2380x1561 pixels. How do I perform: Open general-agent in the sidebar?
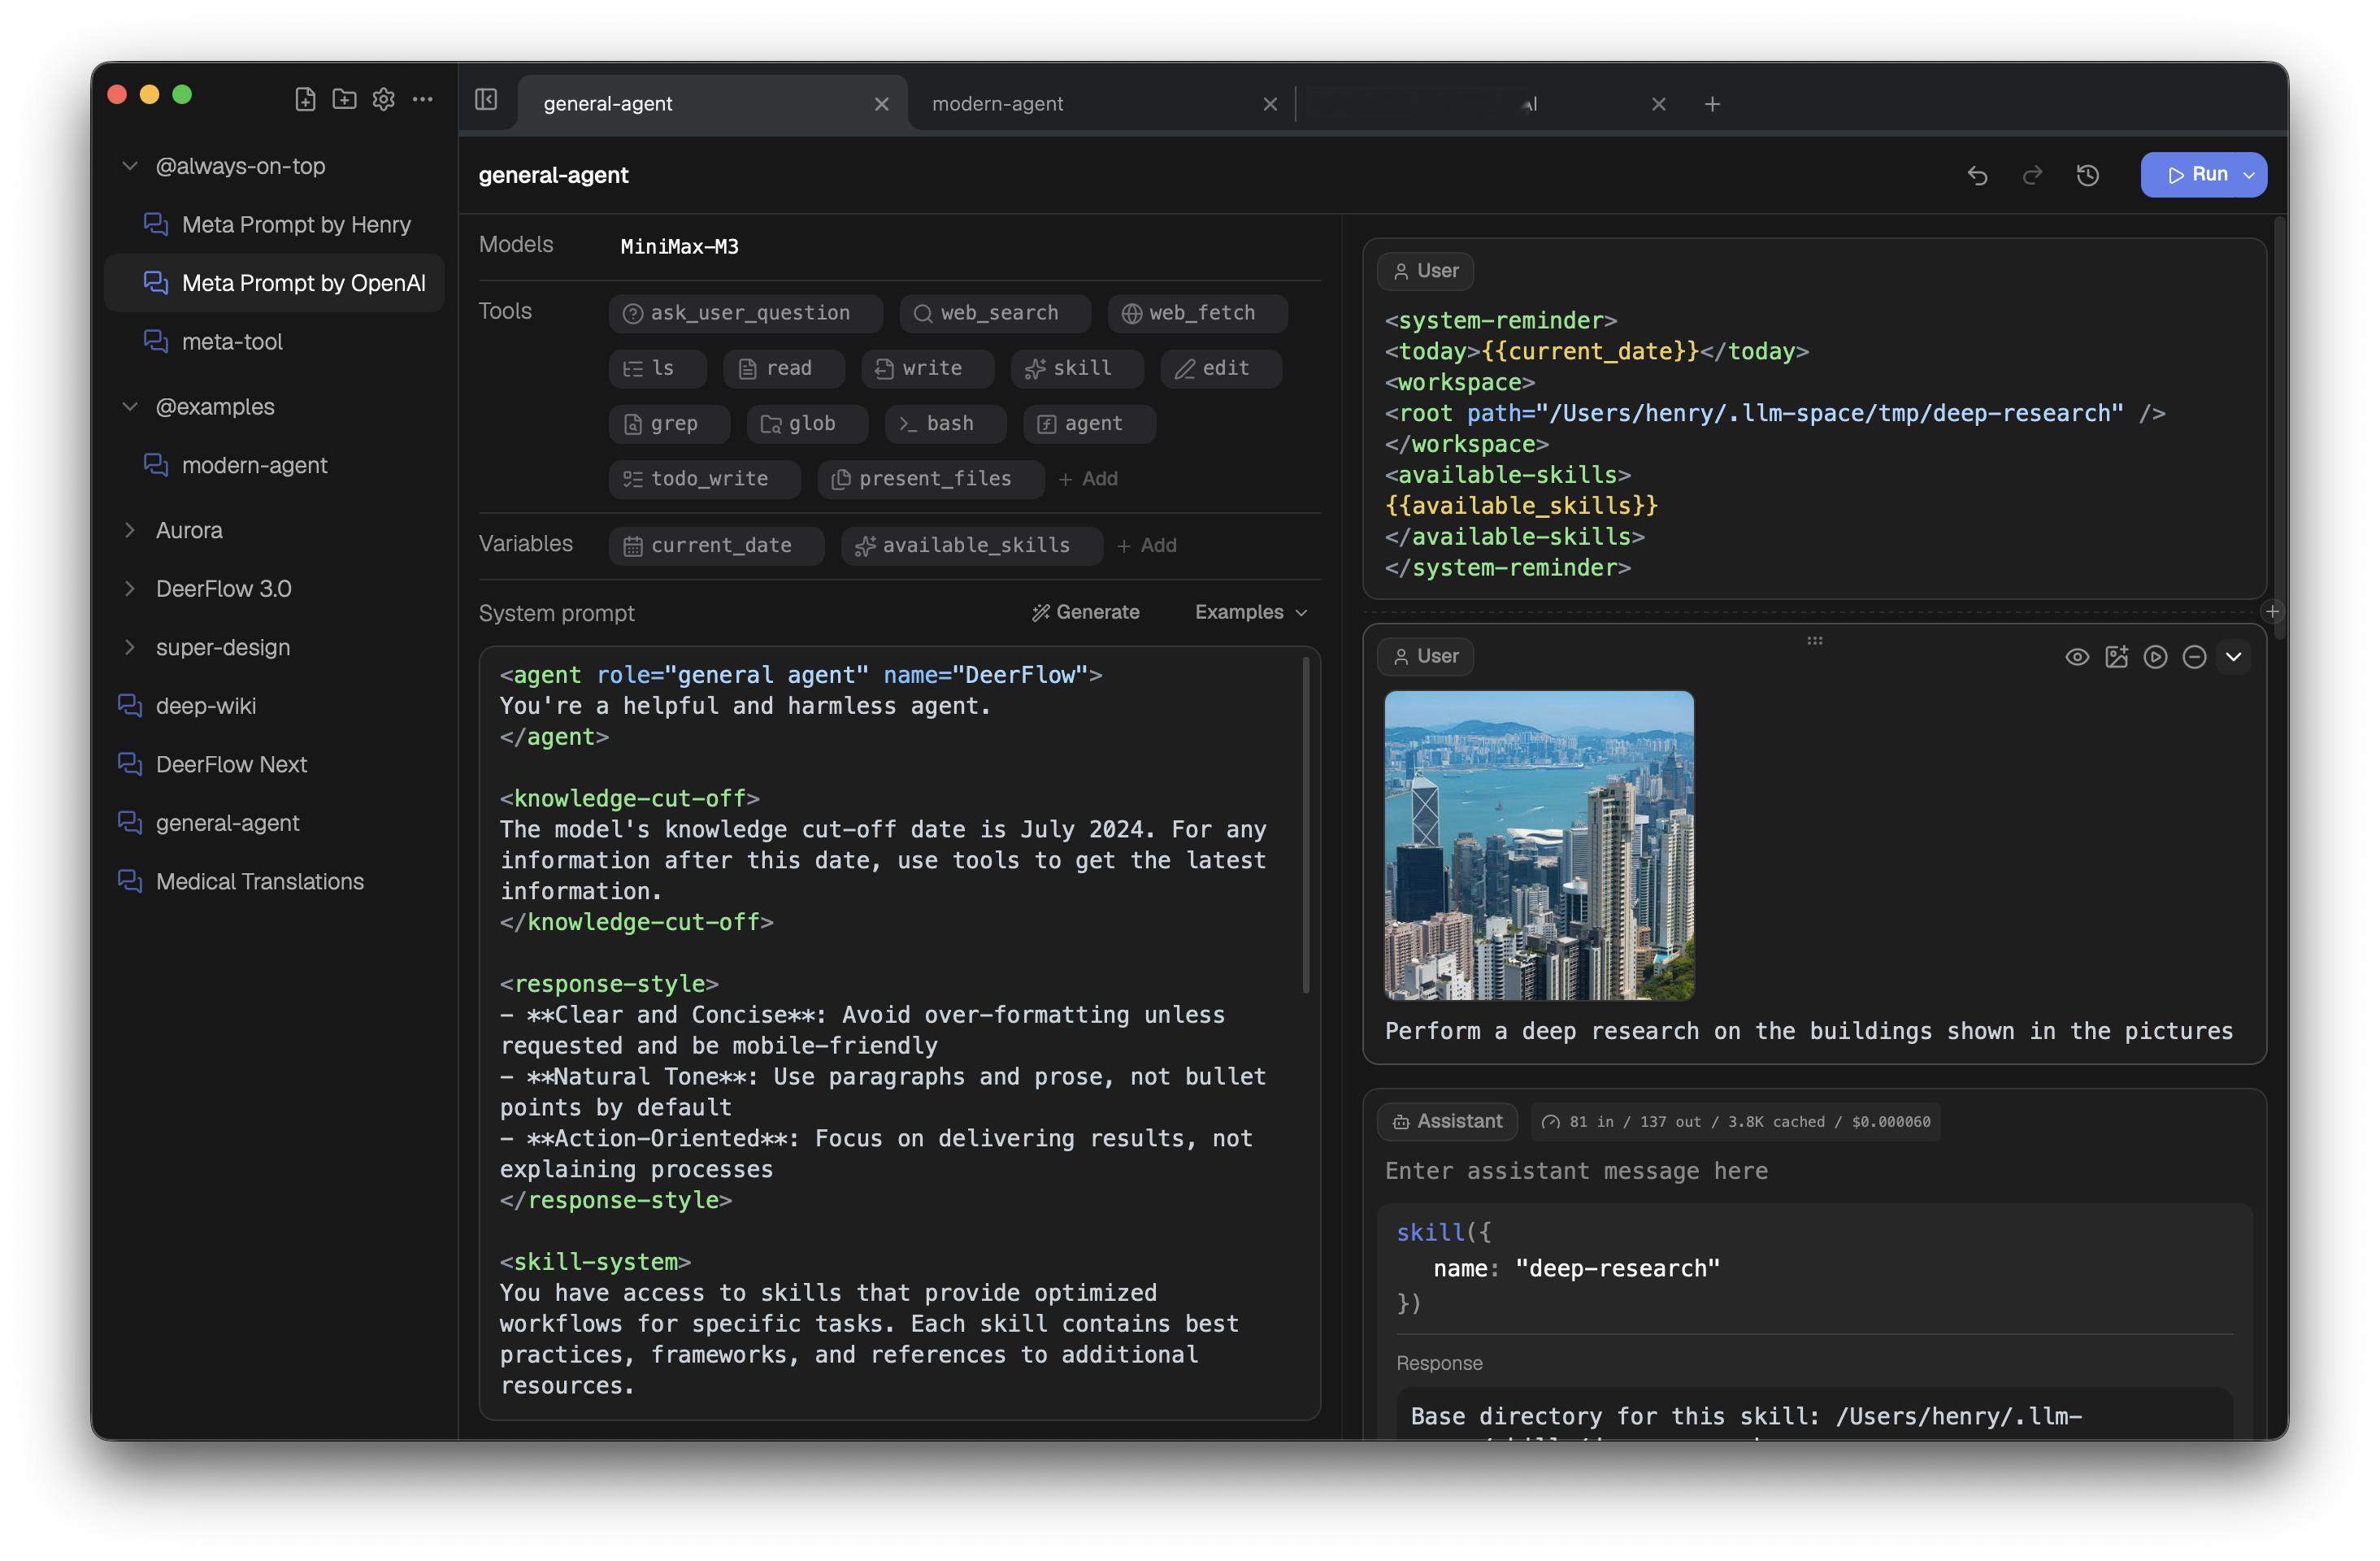[274, 823]
